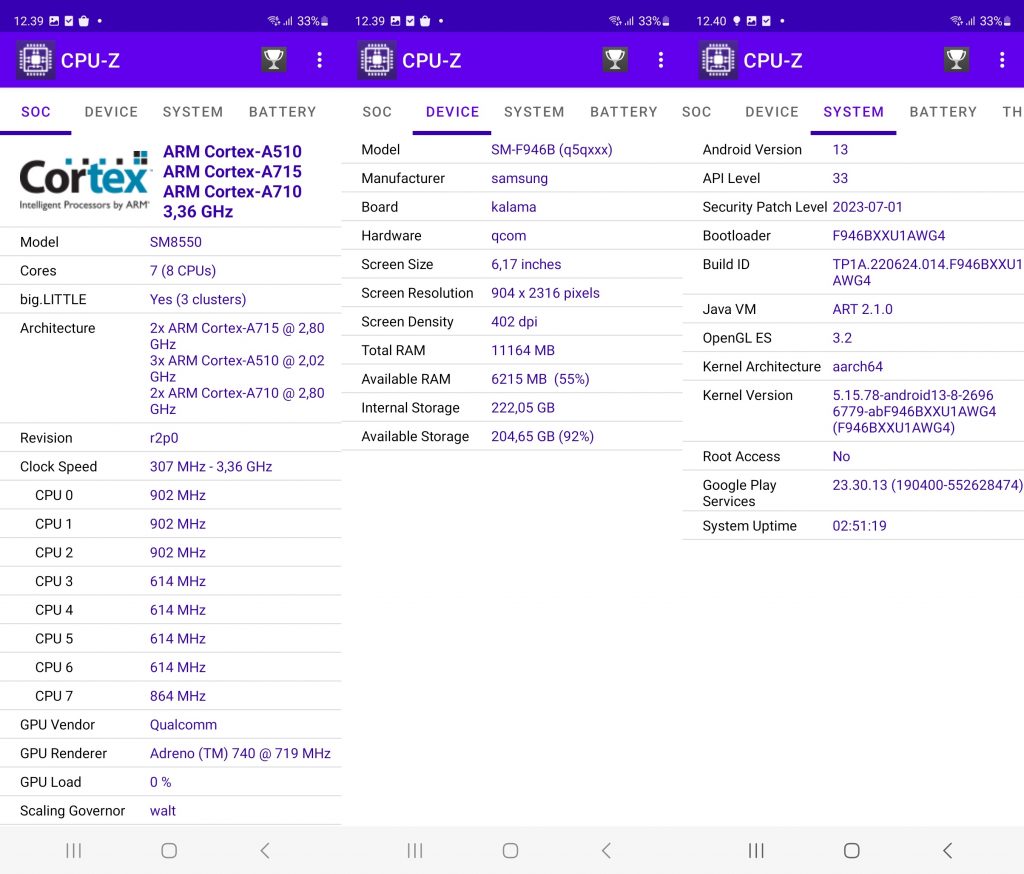This screenshot has width=1024, height=874.
Task: Tap the recent apps button in right panel
Action: (756, 850)
